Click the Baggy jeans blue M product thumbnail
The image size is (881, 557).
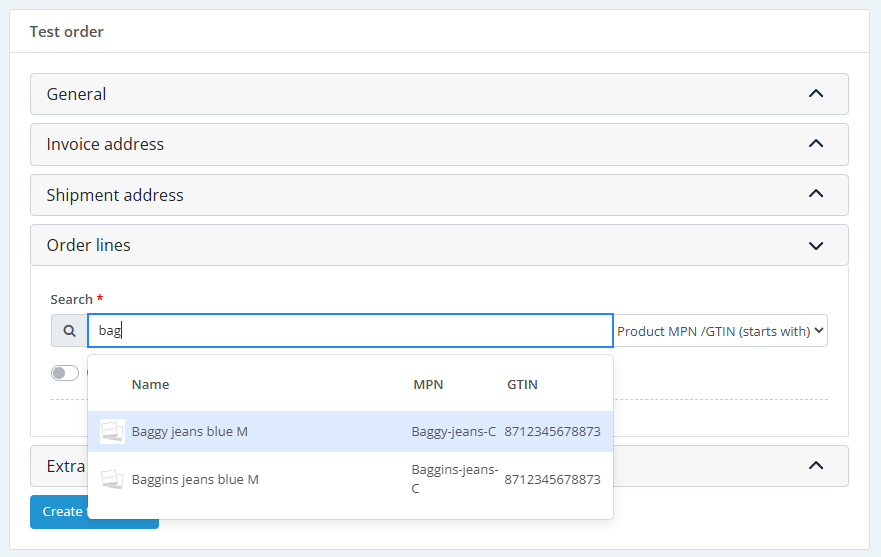112,431
